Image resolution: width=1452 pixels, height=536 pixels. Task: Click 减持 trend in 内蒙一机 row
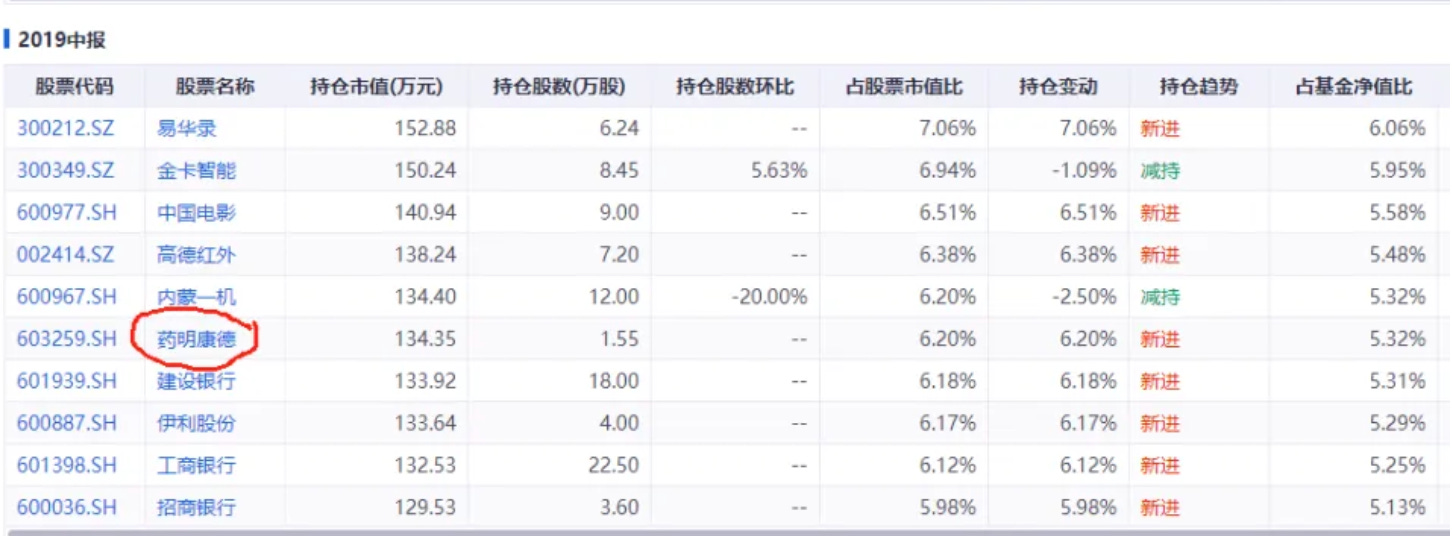pyautogui.click(x=1160, y=297)
